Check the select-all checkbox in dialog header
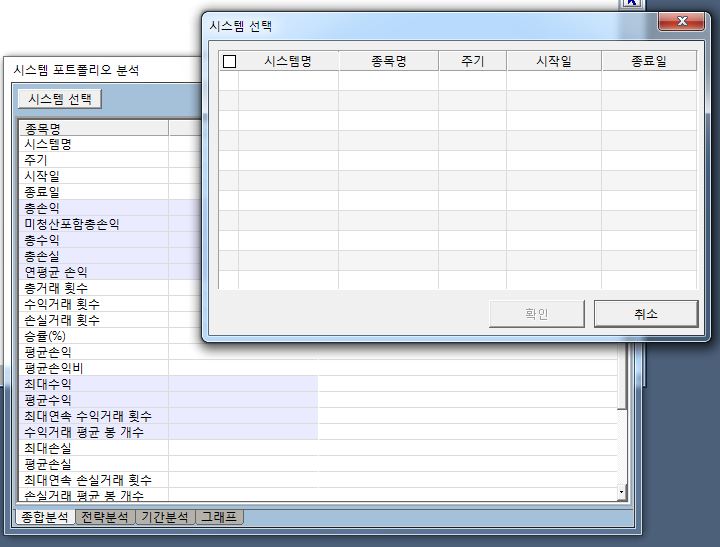This screenshot has height=547, width=720. 229,61
